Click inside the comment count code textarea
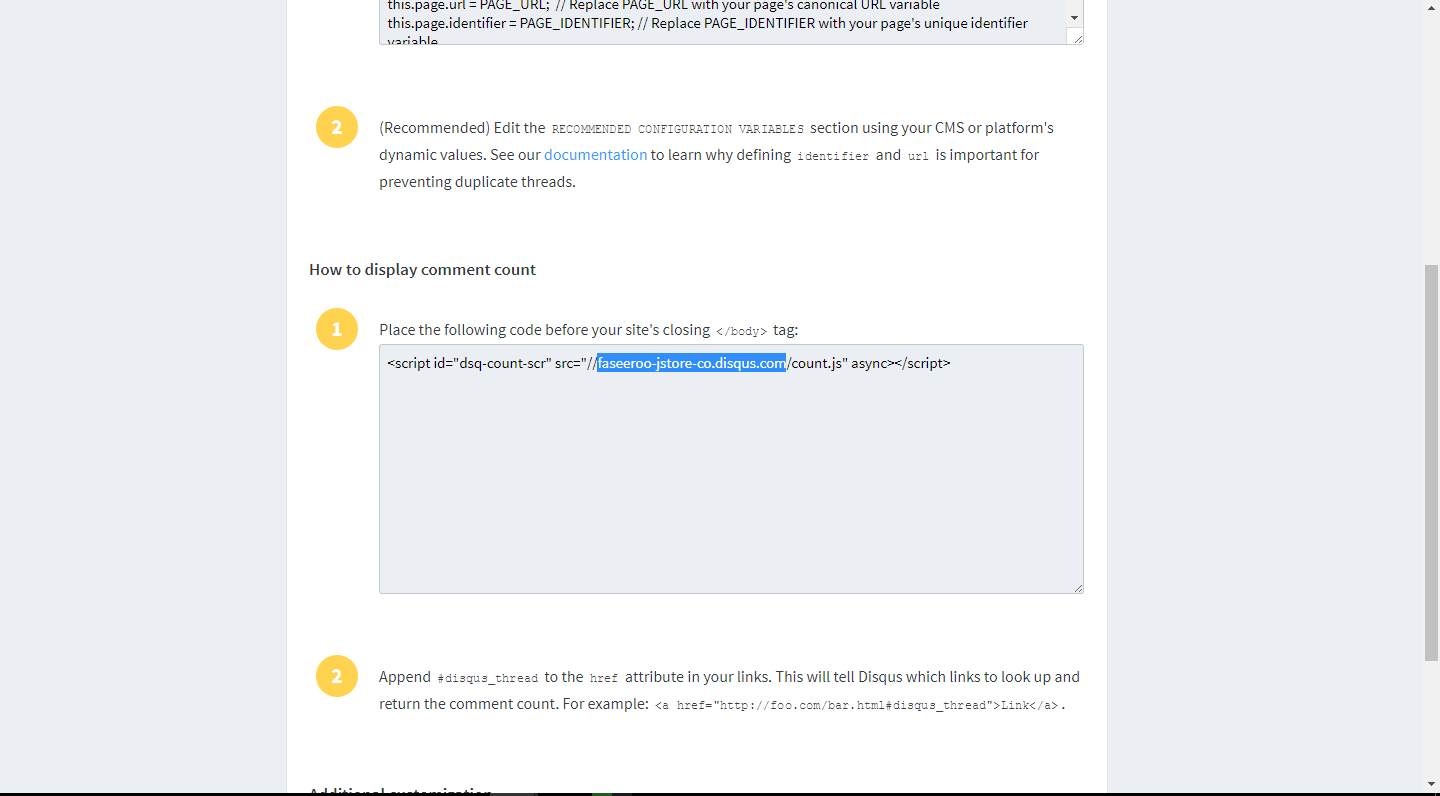Screen dimensions: 1440x796 731,469
